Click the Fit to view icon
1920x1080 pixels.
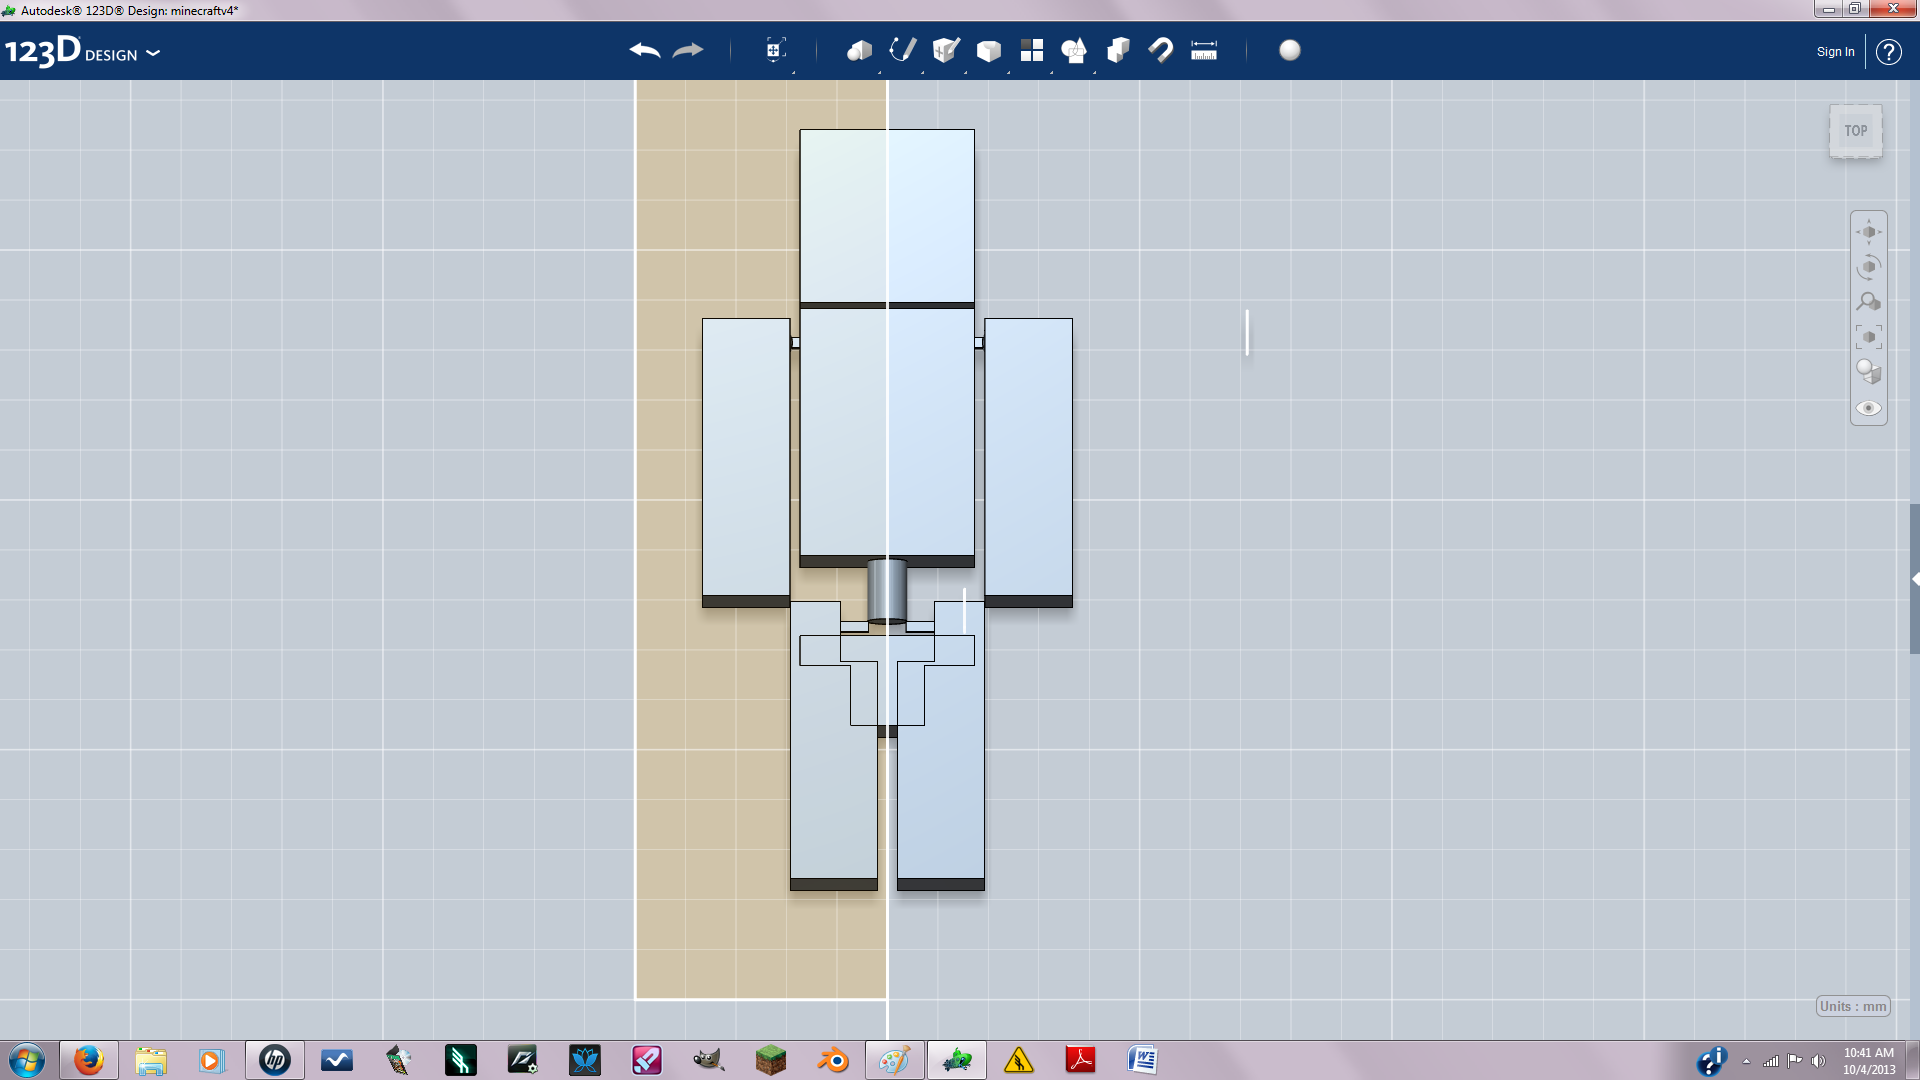click(x=1868, y=337)
